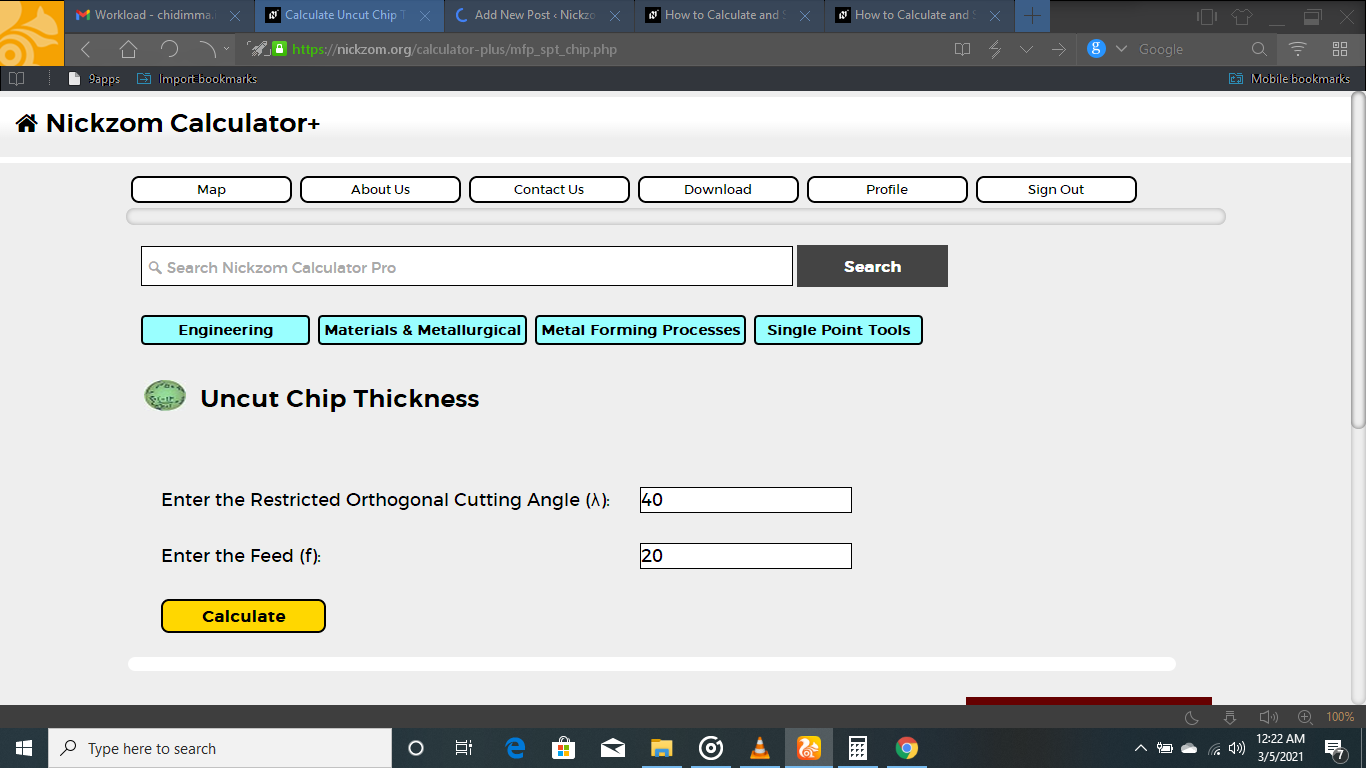This screenshot has width=1366, height=768.
Task: Open Calculator app from taskbar
Action: coord(857,748)
